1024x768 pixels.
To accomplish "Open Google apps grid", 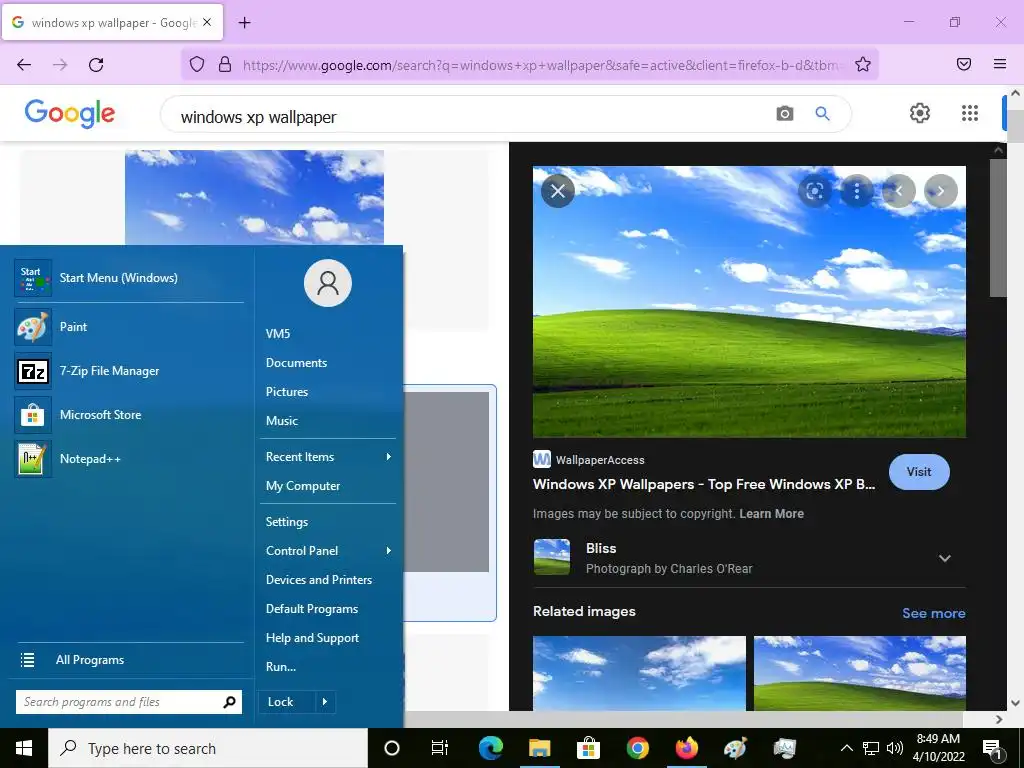I will pyautogui.click(x=970, y=113).
